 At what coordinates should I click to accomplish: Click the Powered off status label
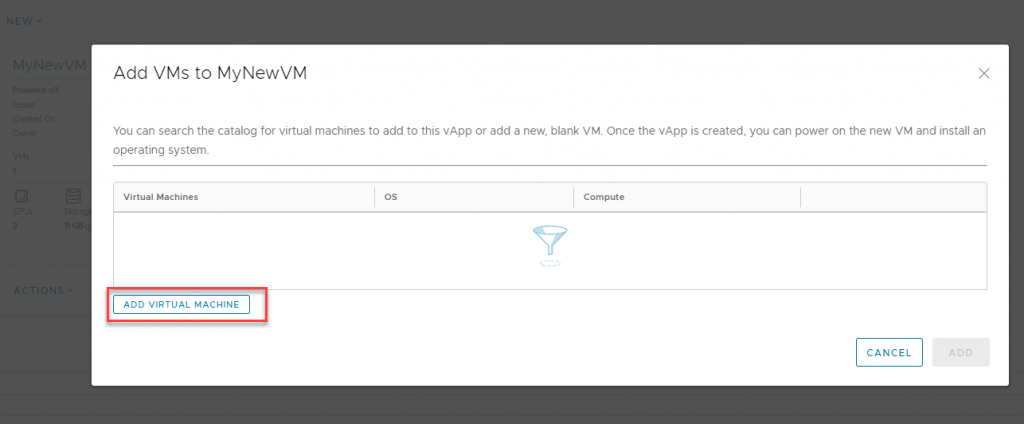[x=35, y=90]
